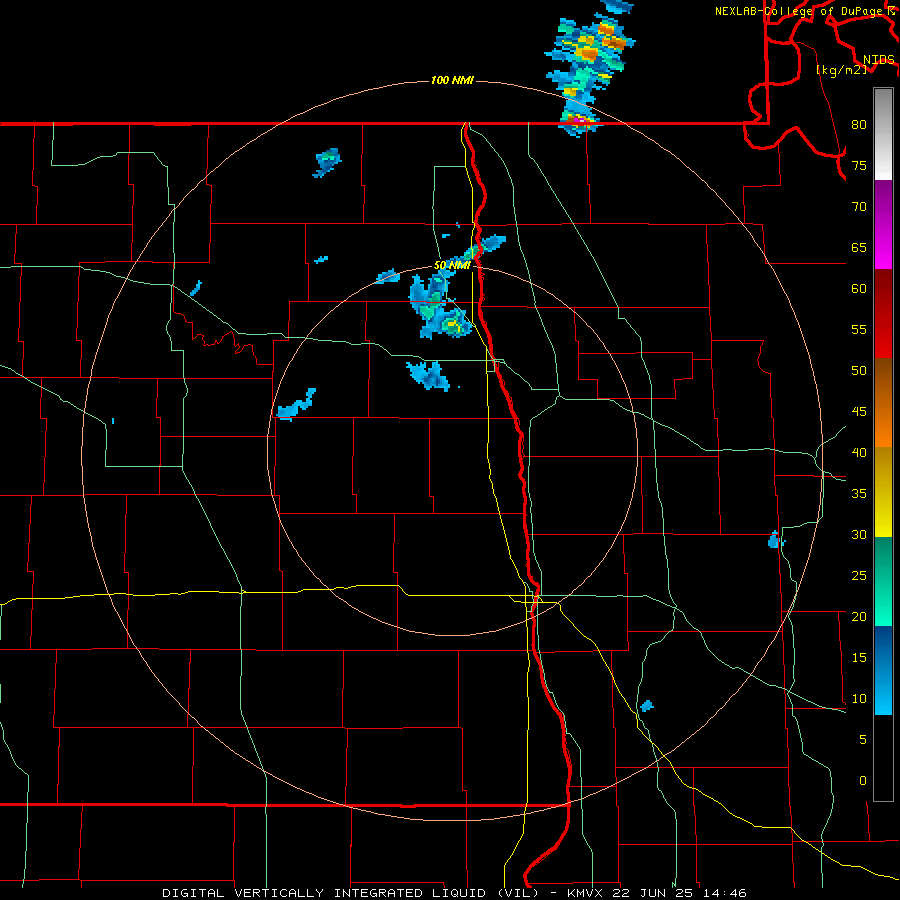This screenshot has height=900, width=900.
Task: Click the '50' value on the scale
Action: click(859, 371)
